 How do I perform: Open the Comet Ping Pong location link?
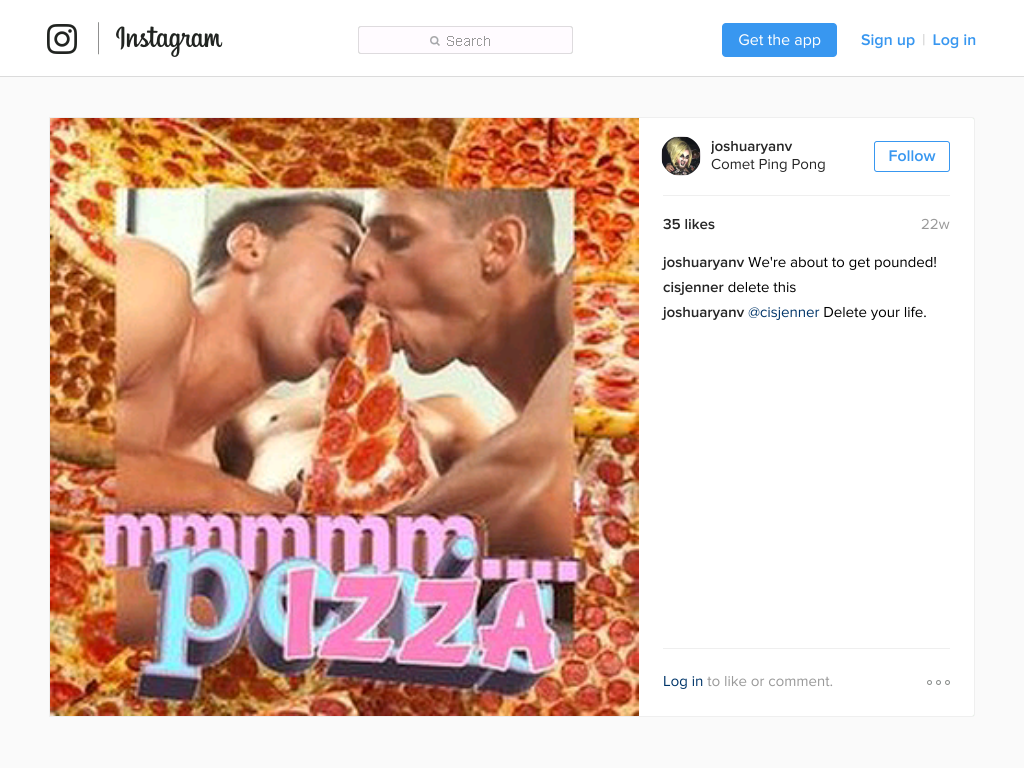point(768,165)
